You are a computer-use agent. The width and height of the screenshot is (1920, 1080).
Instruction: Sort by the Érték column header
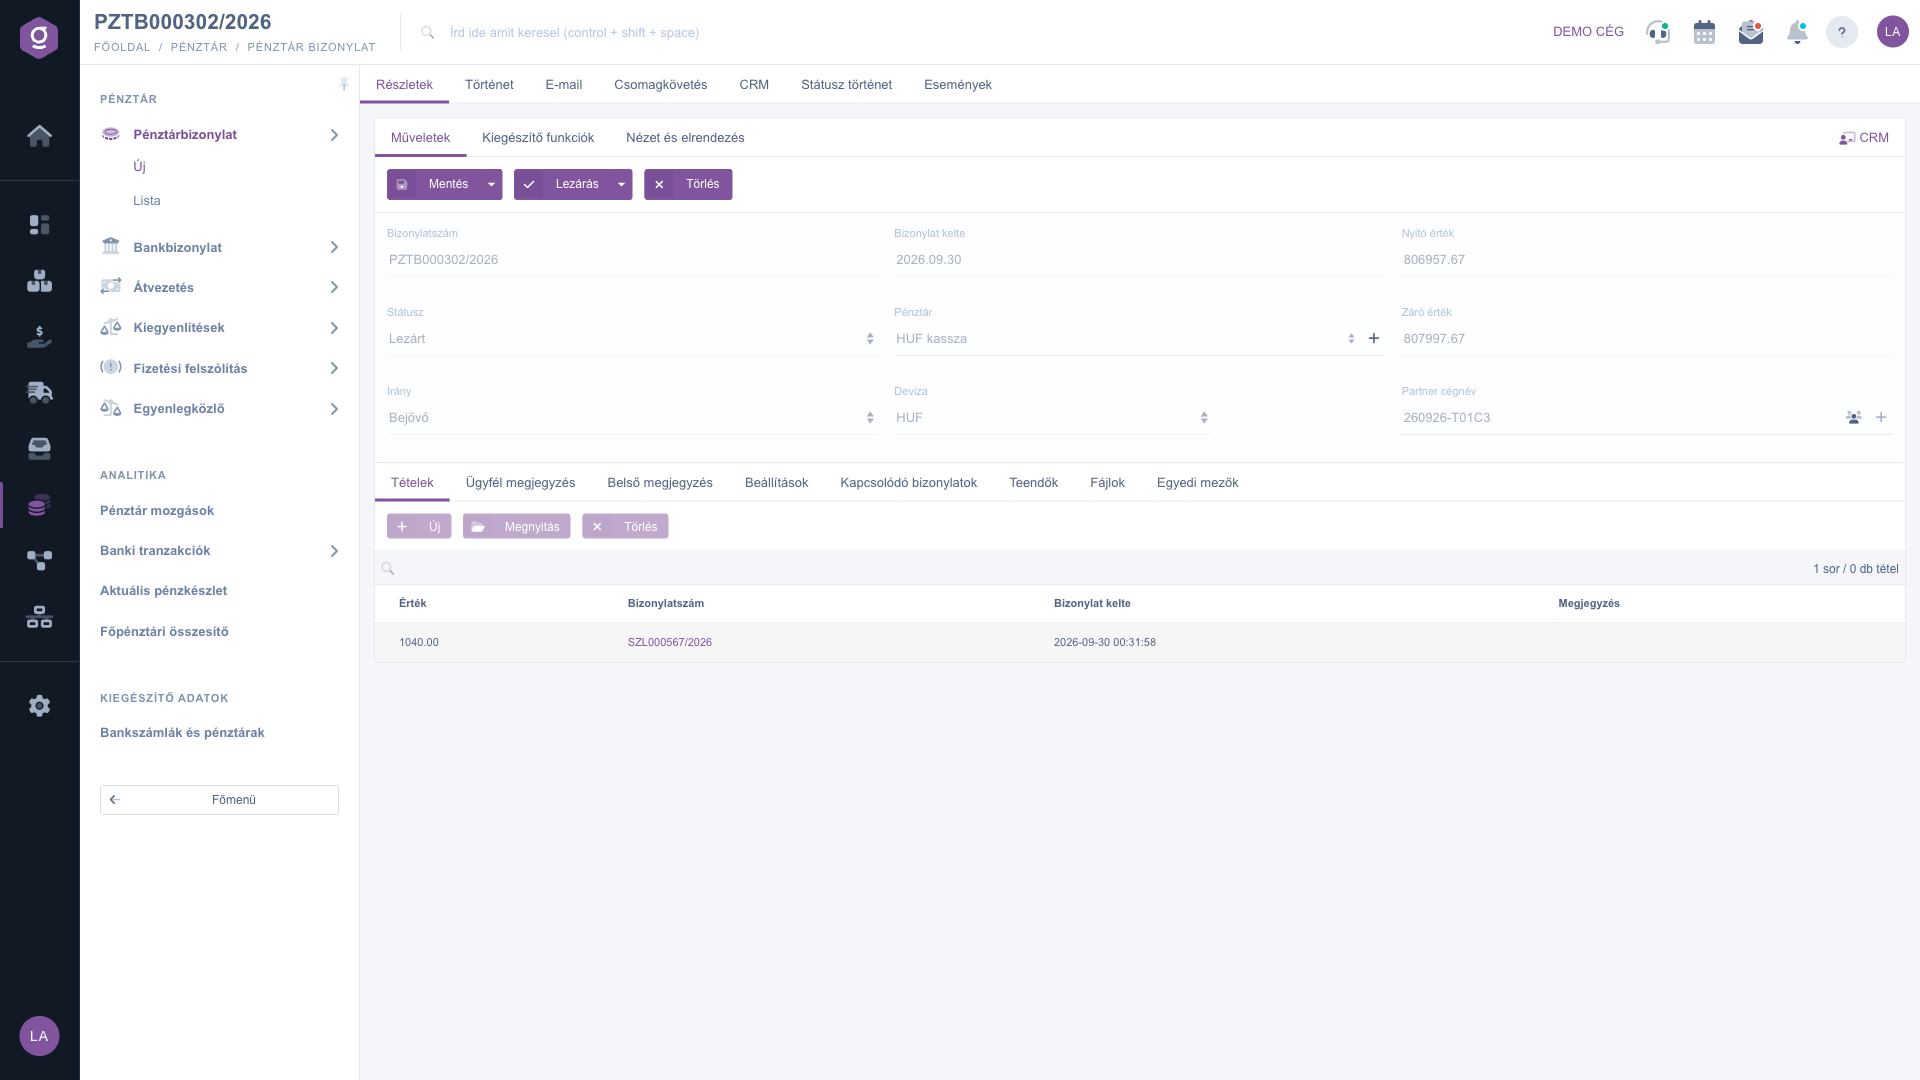tap(413, 604)
